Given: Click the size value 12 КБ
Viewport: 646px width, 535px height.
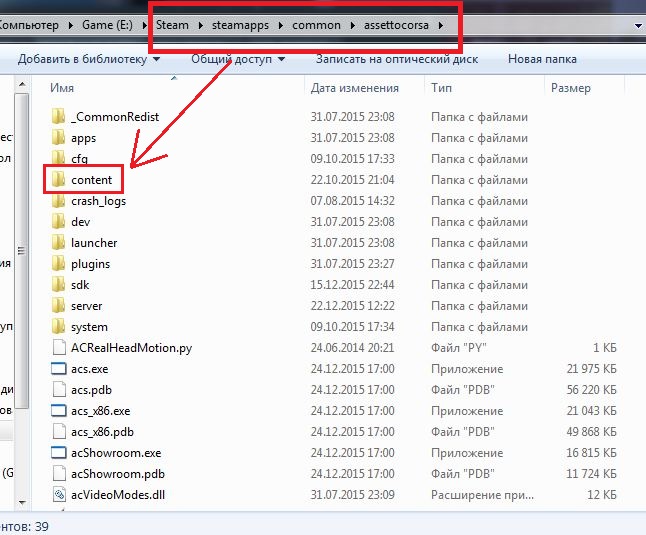Looking at the screenshot, I should (602, 495).
